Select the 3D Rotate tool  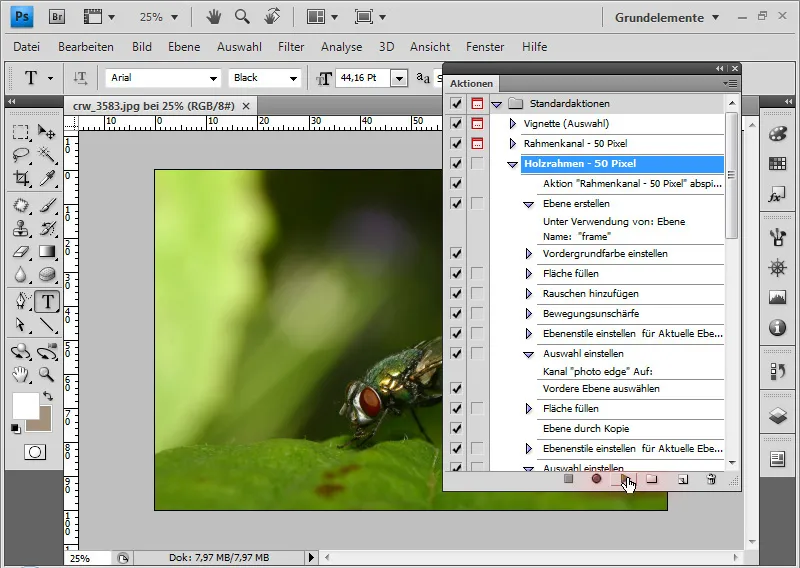tap(21, 352)
